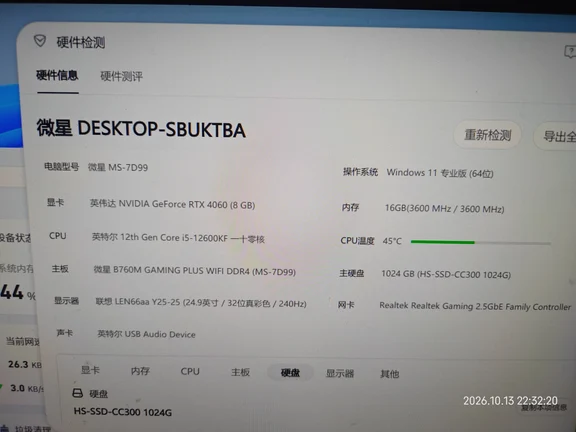Select the 其他 detail tab
The height and width of the screenshot is (432, 576).
pos(390,374)
